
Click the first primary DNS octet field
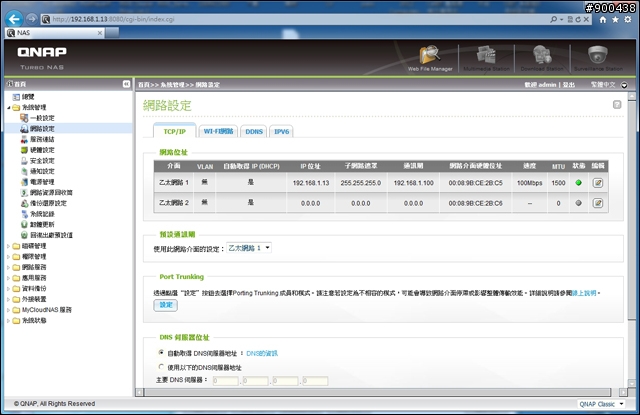(226, 381)
